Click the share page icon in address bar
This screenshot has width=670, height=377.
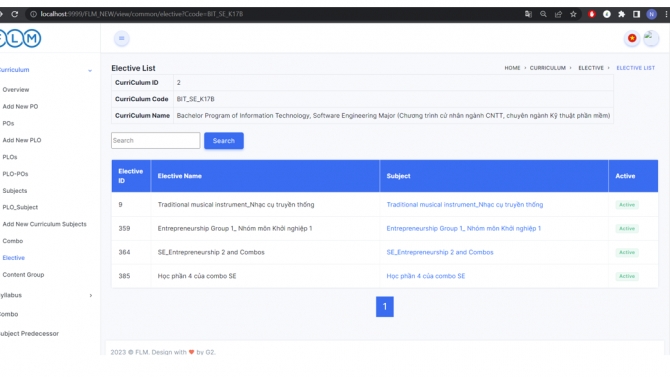pos(558,14)
